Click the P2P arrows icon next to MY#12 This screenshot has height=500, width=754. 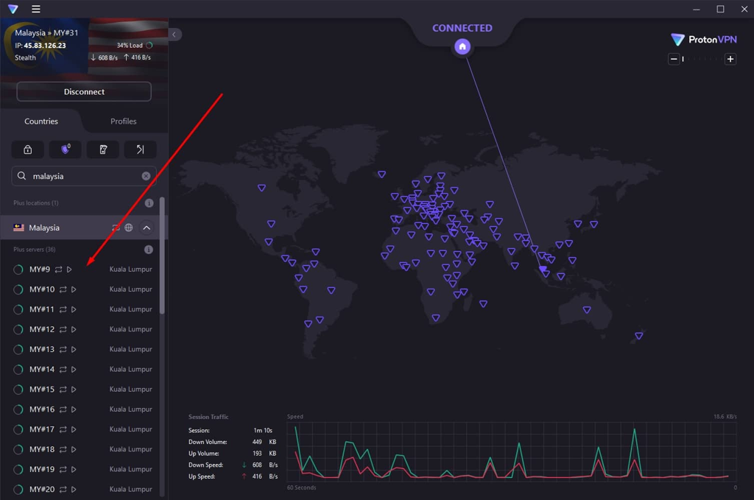click(62, 329)
